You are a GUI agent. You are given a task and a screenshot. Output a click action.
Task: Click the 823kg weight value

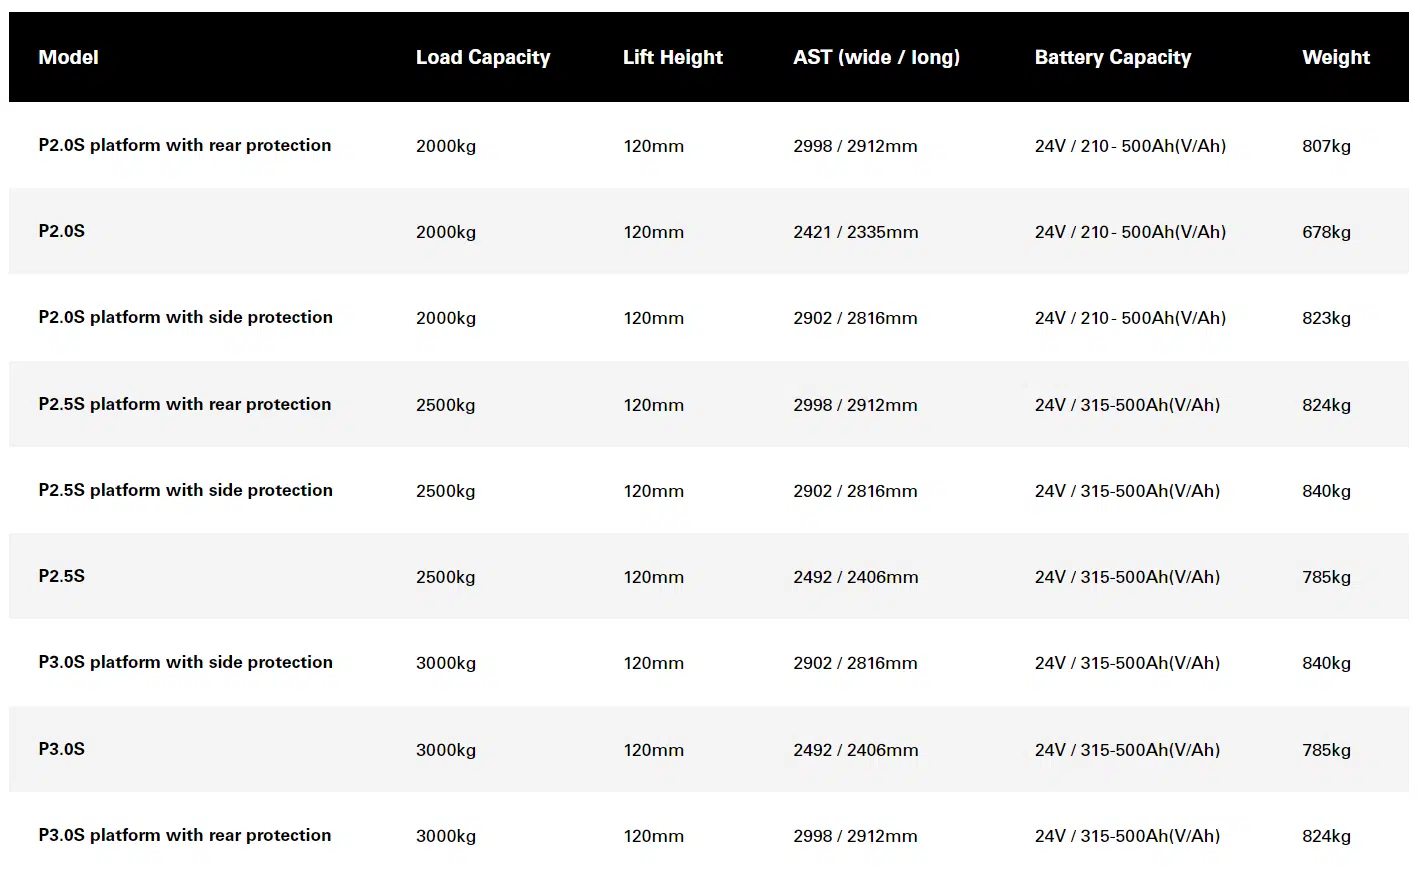[x=1326, y=318]
